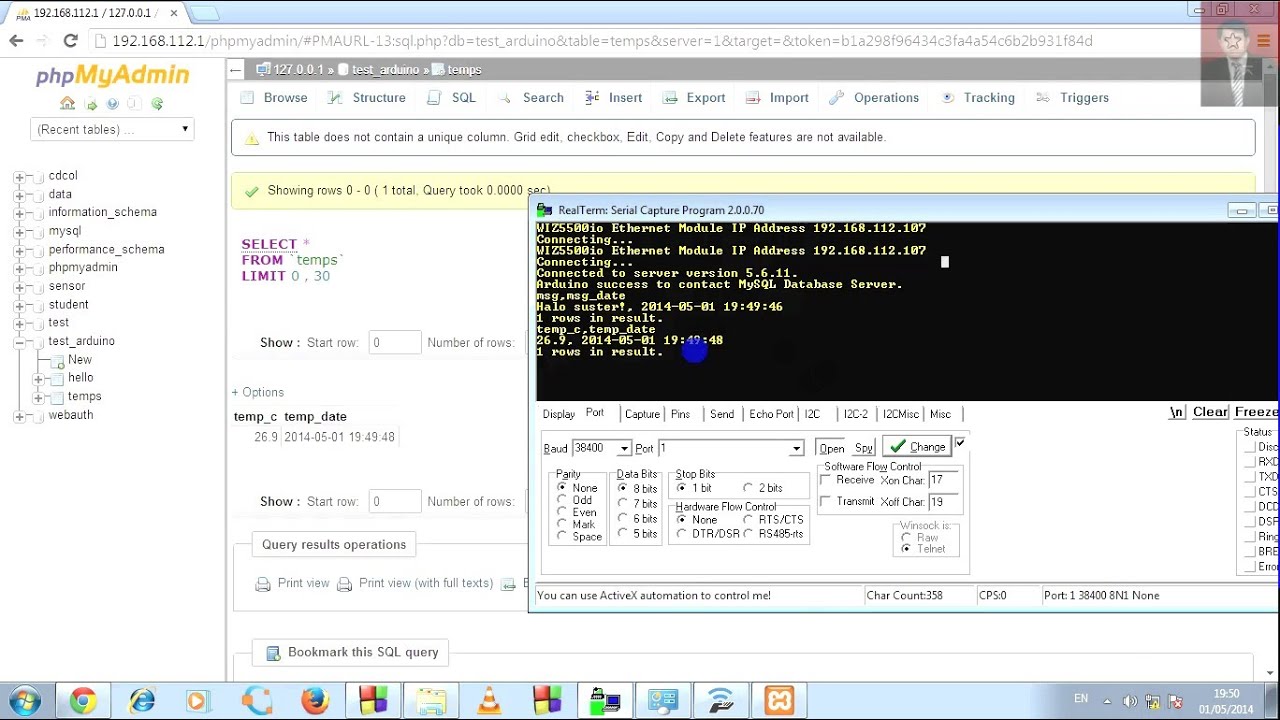Click the phpMyAdmin Home icon

67,103
